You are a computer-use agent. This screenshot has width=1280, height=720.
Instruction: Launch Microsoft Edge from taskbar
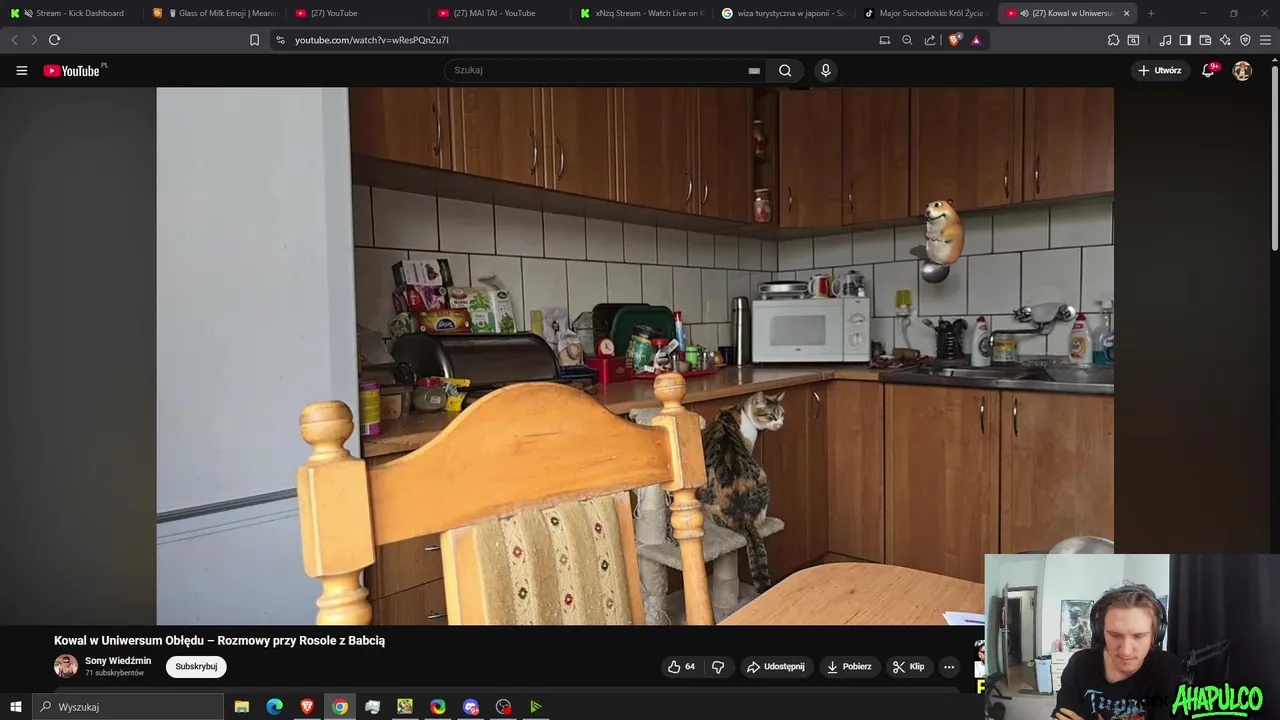coord(274,707)
